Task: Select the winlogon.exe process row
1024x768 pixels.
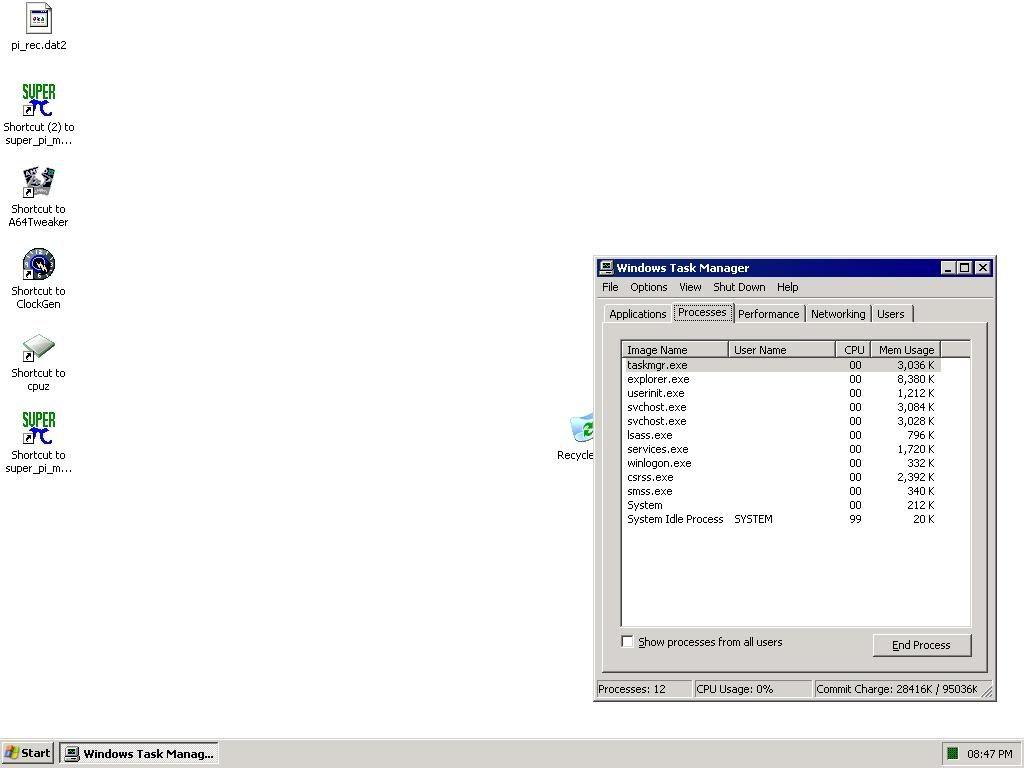Action: pos(781,463)
